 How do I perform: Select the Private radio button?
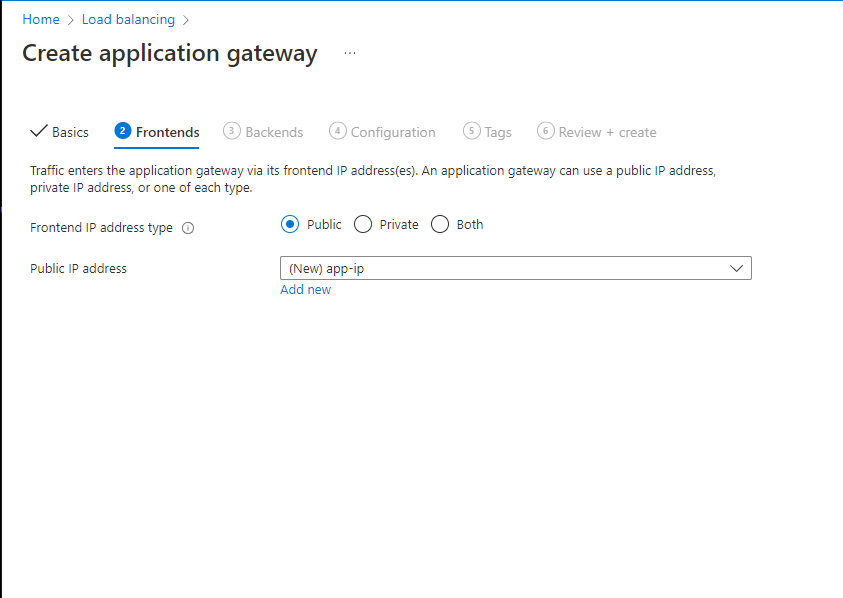[362, 224]
